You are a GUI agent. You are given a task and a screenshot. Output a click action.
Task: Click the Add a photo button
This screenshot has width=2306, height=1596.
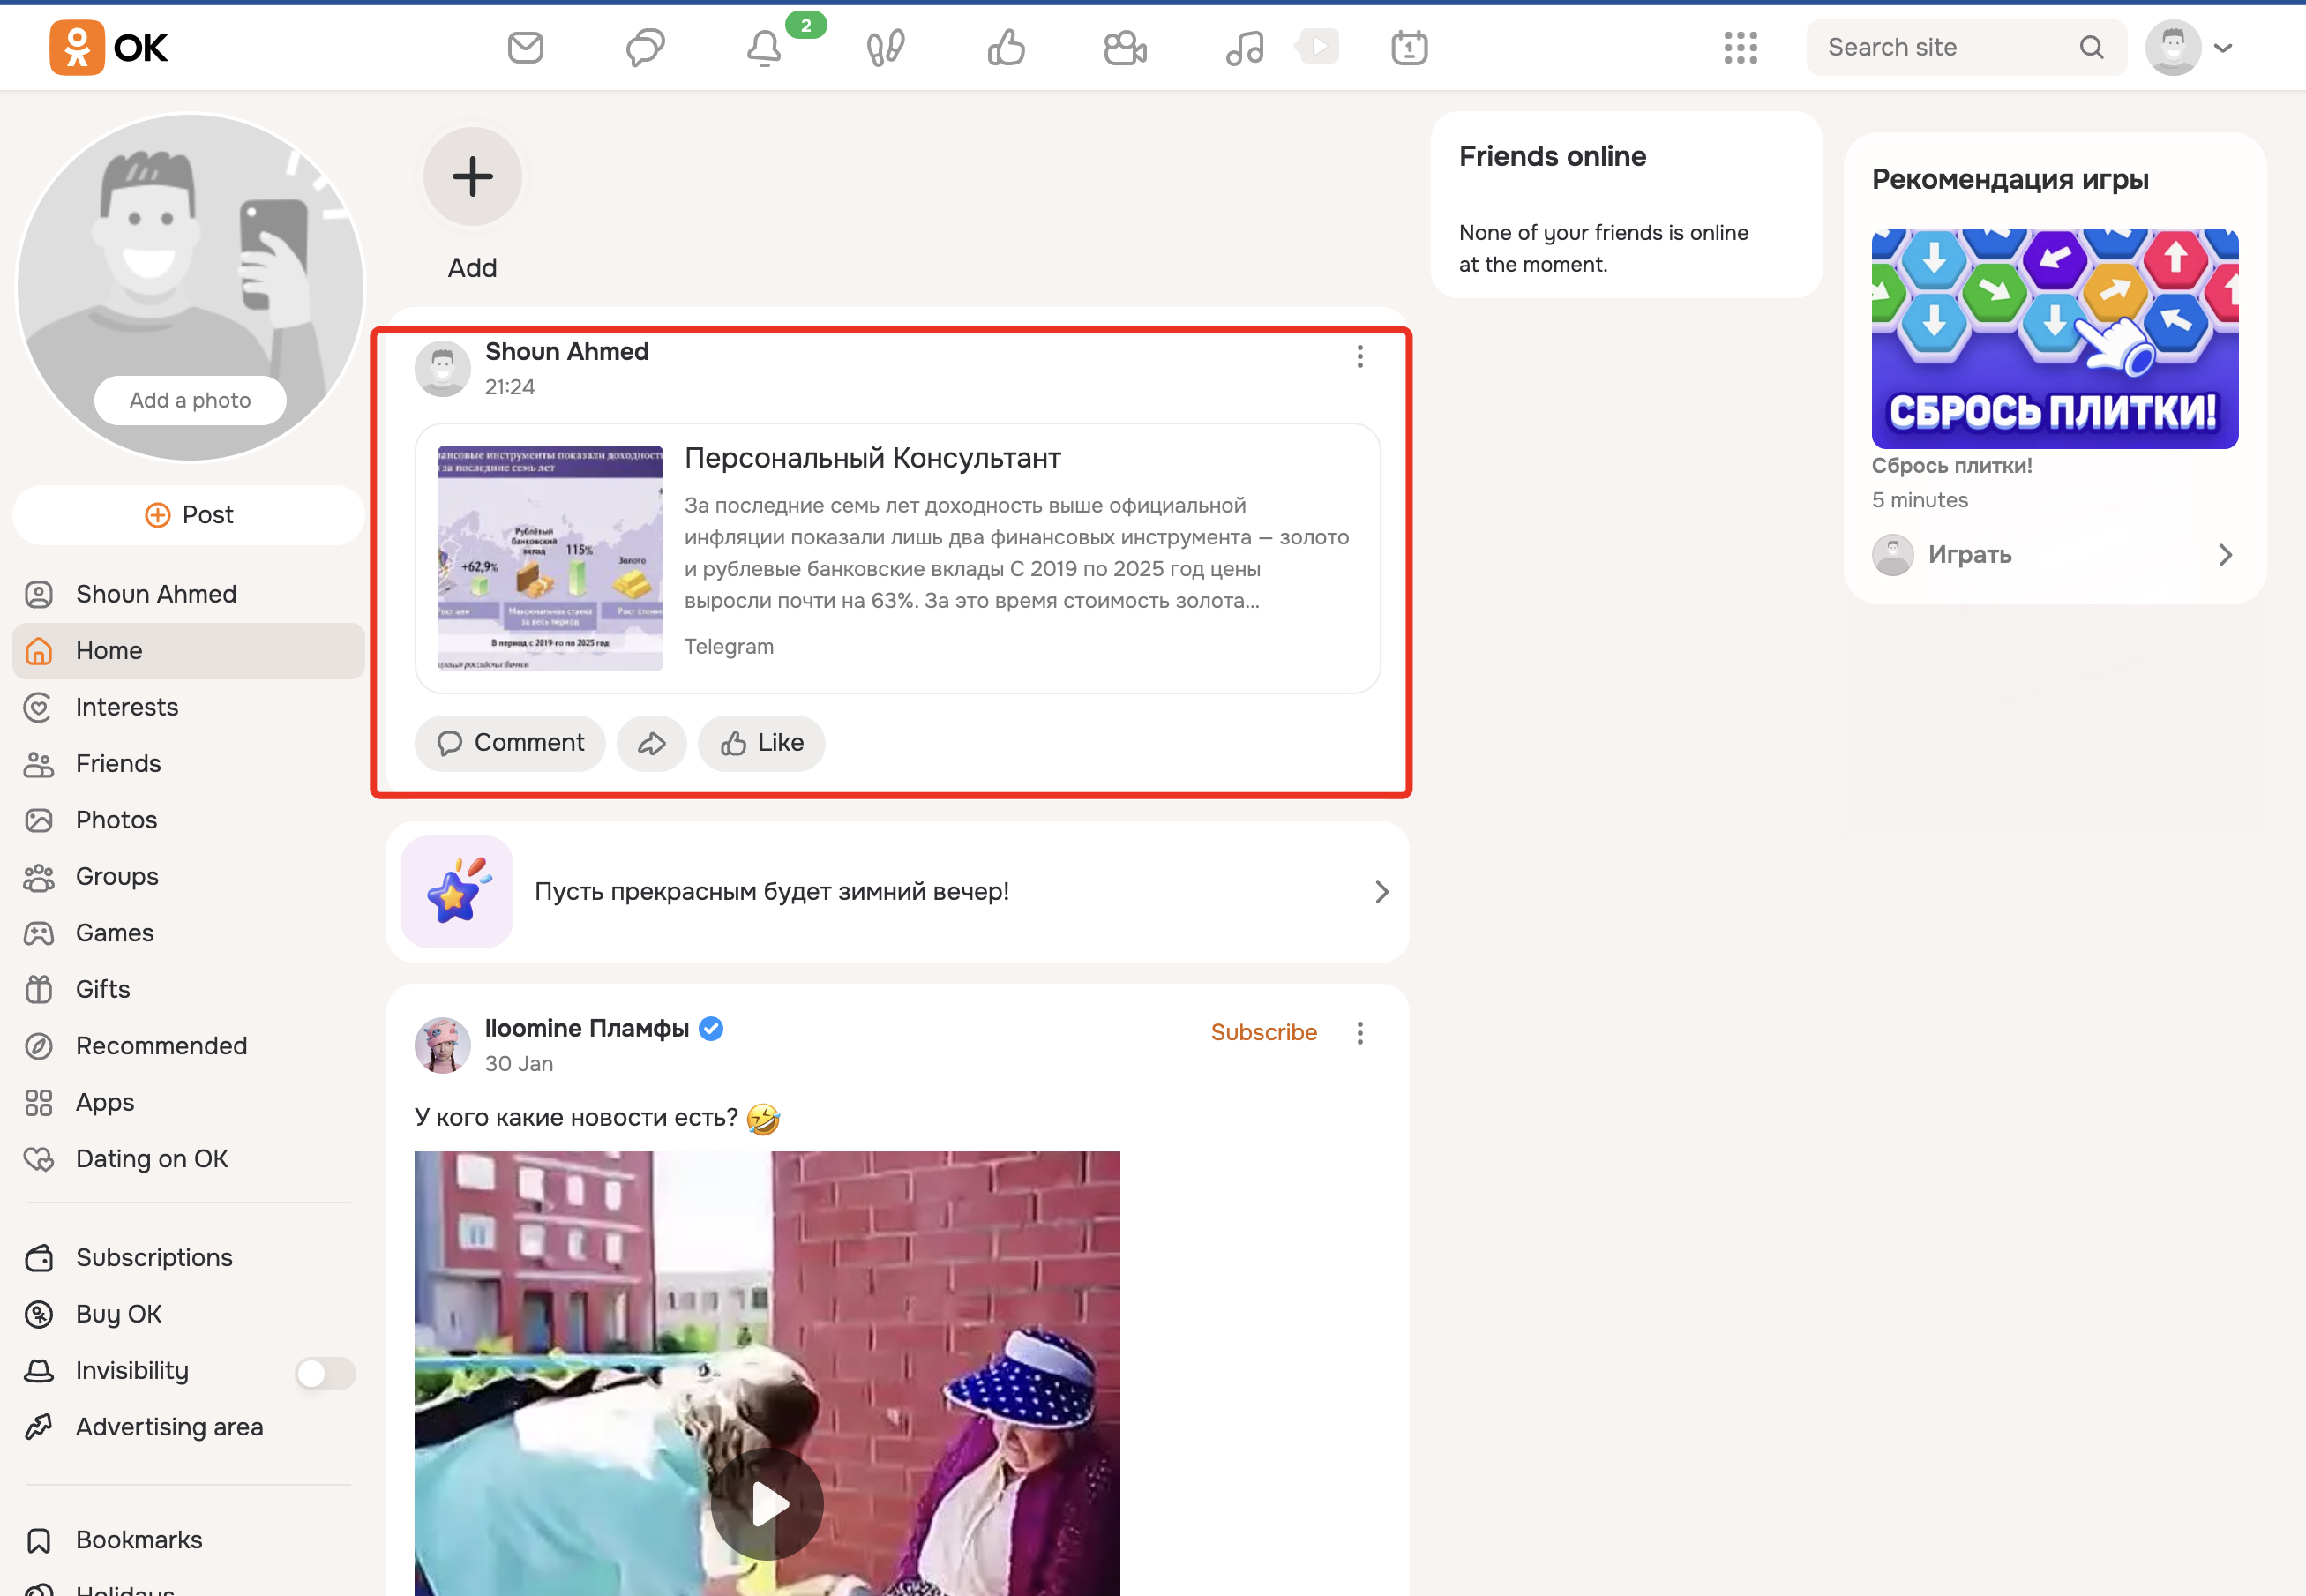pyautogui.click(x=190, y=400)
